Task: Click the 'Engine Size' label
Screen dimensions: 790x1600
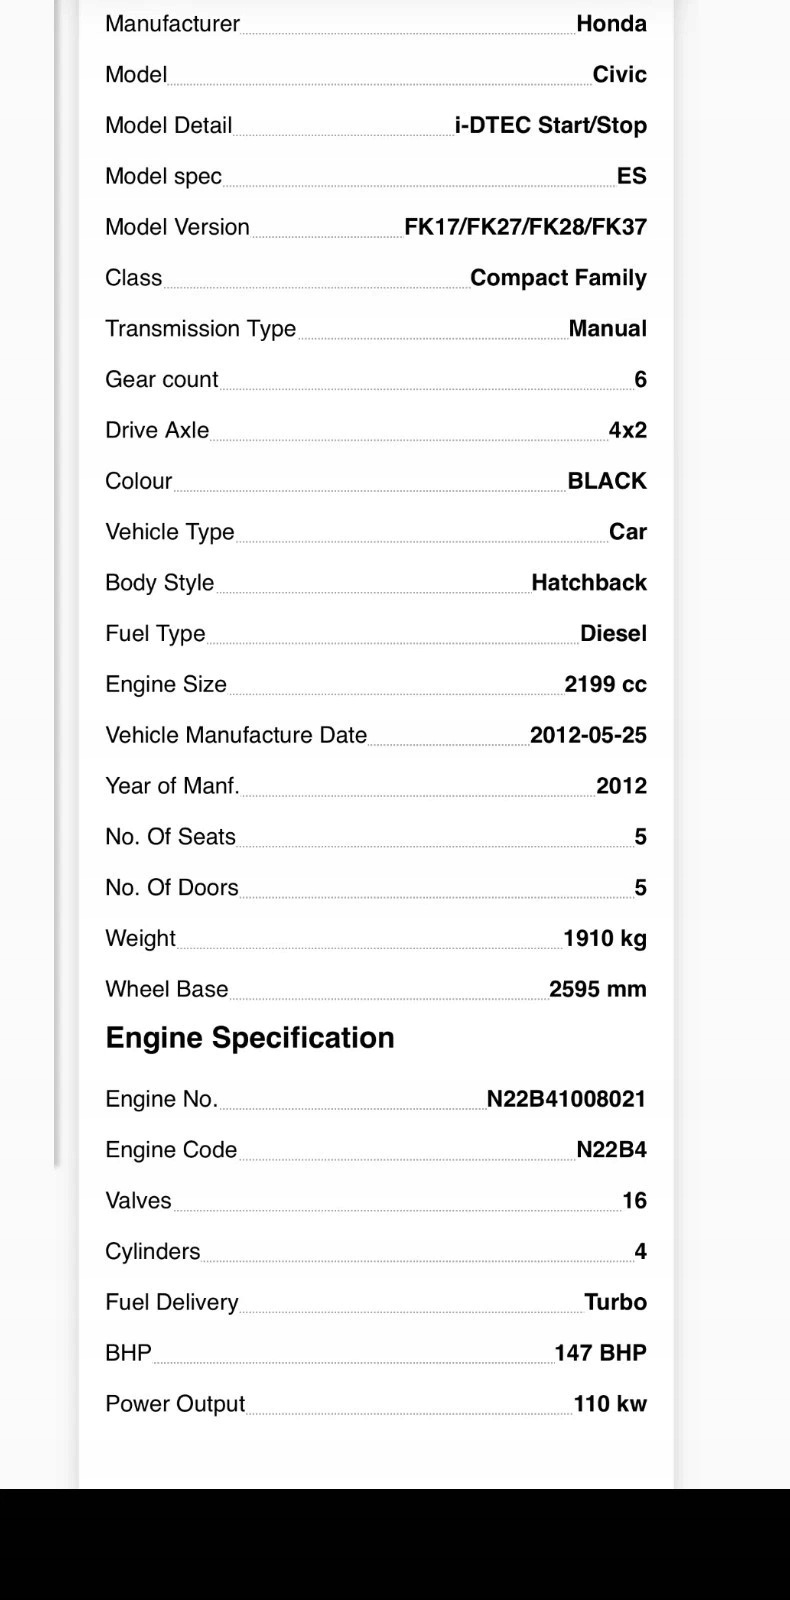Action: 166,685
